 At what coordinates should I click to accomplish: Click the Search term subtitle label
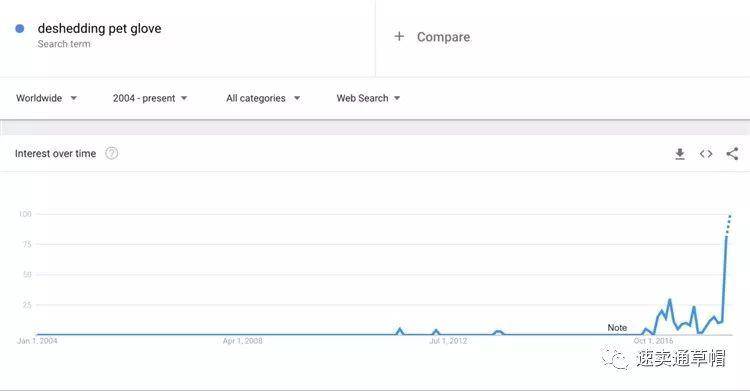[64, 44]
